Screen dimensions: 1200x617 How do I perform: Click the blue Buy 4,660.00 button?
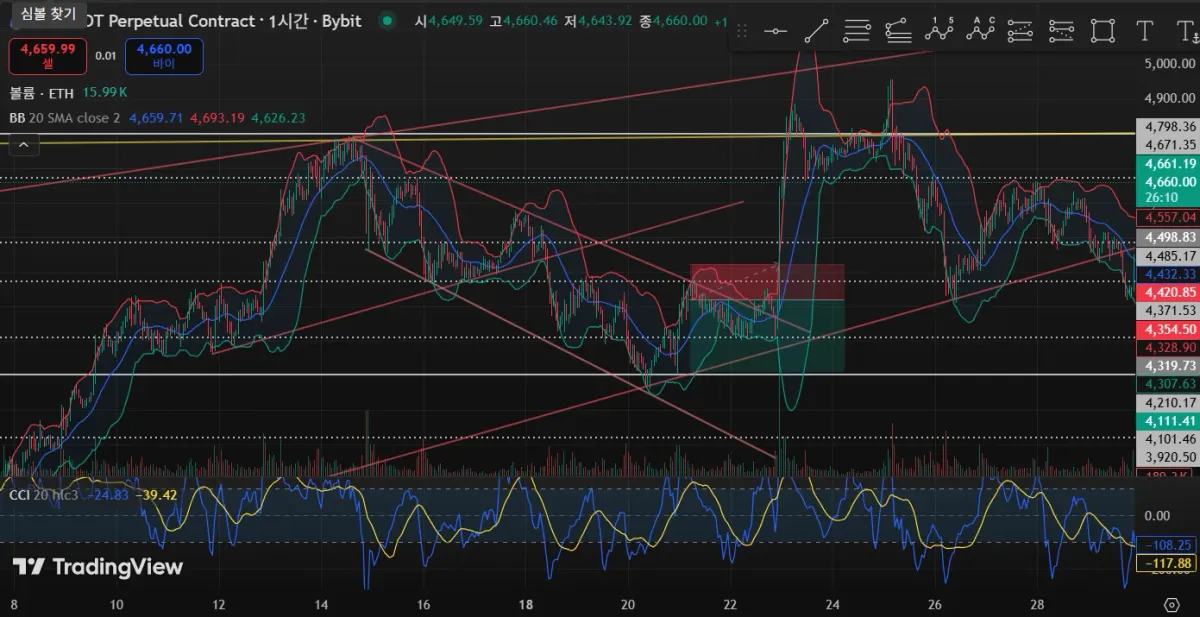164,56
